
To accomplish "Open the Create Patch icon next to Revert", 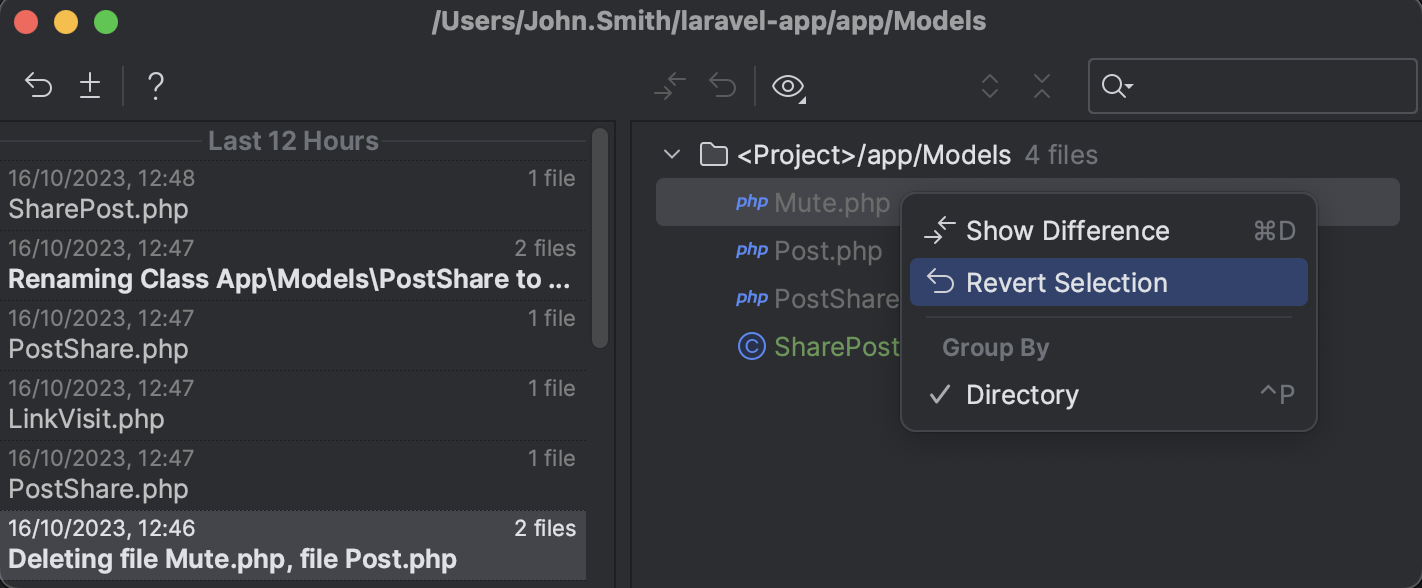I will point(90,86).
